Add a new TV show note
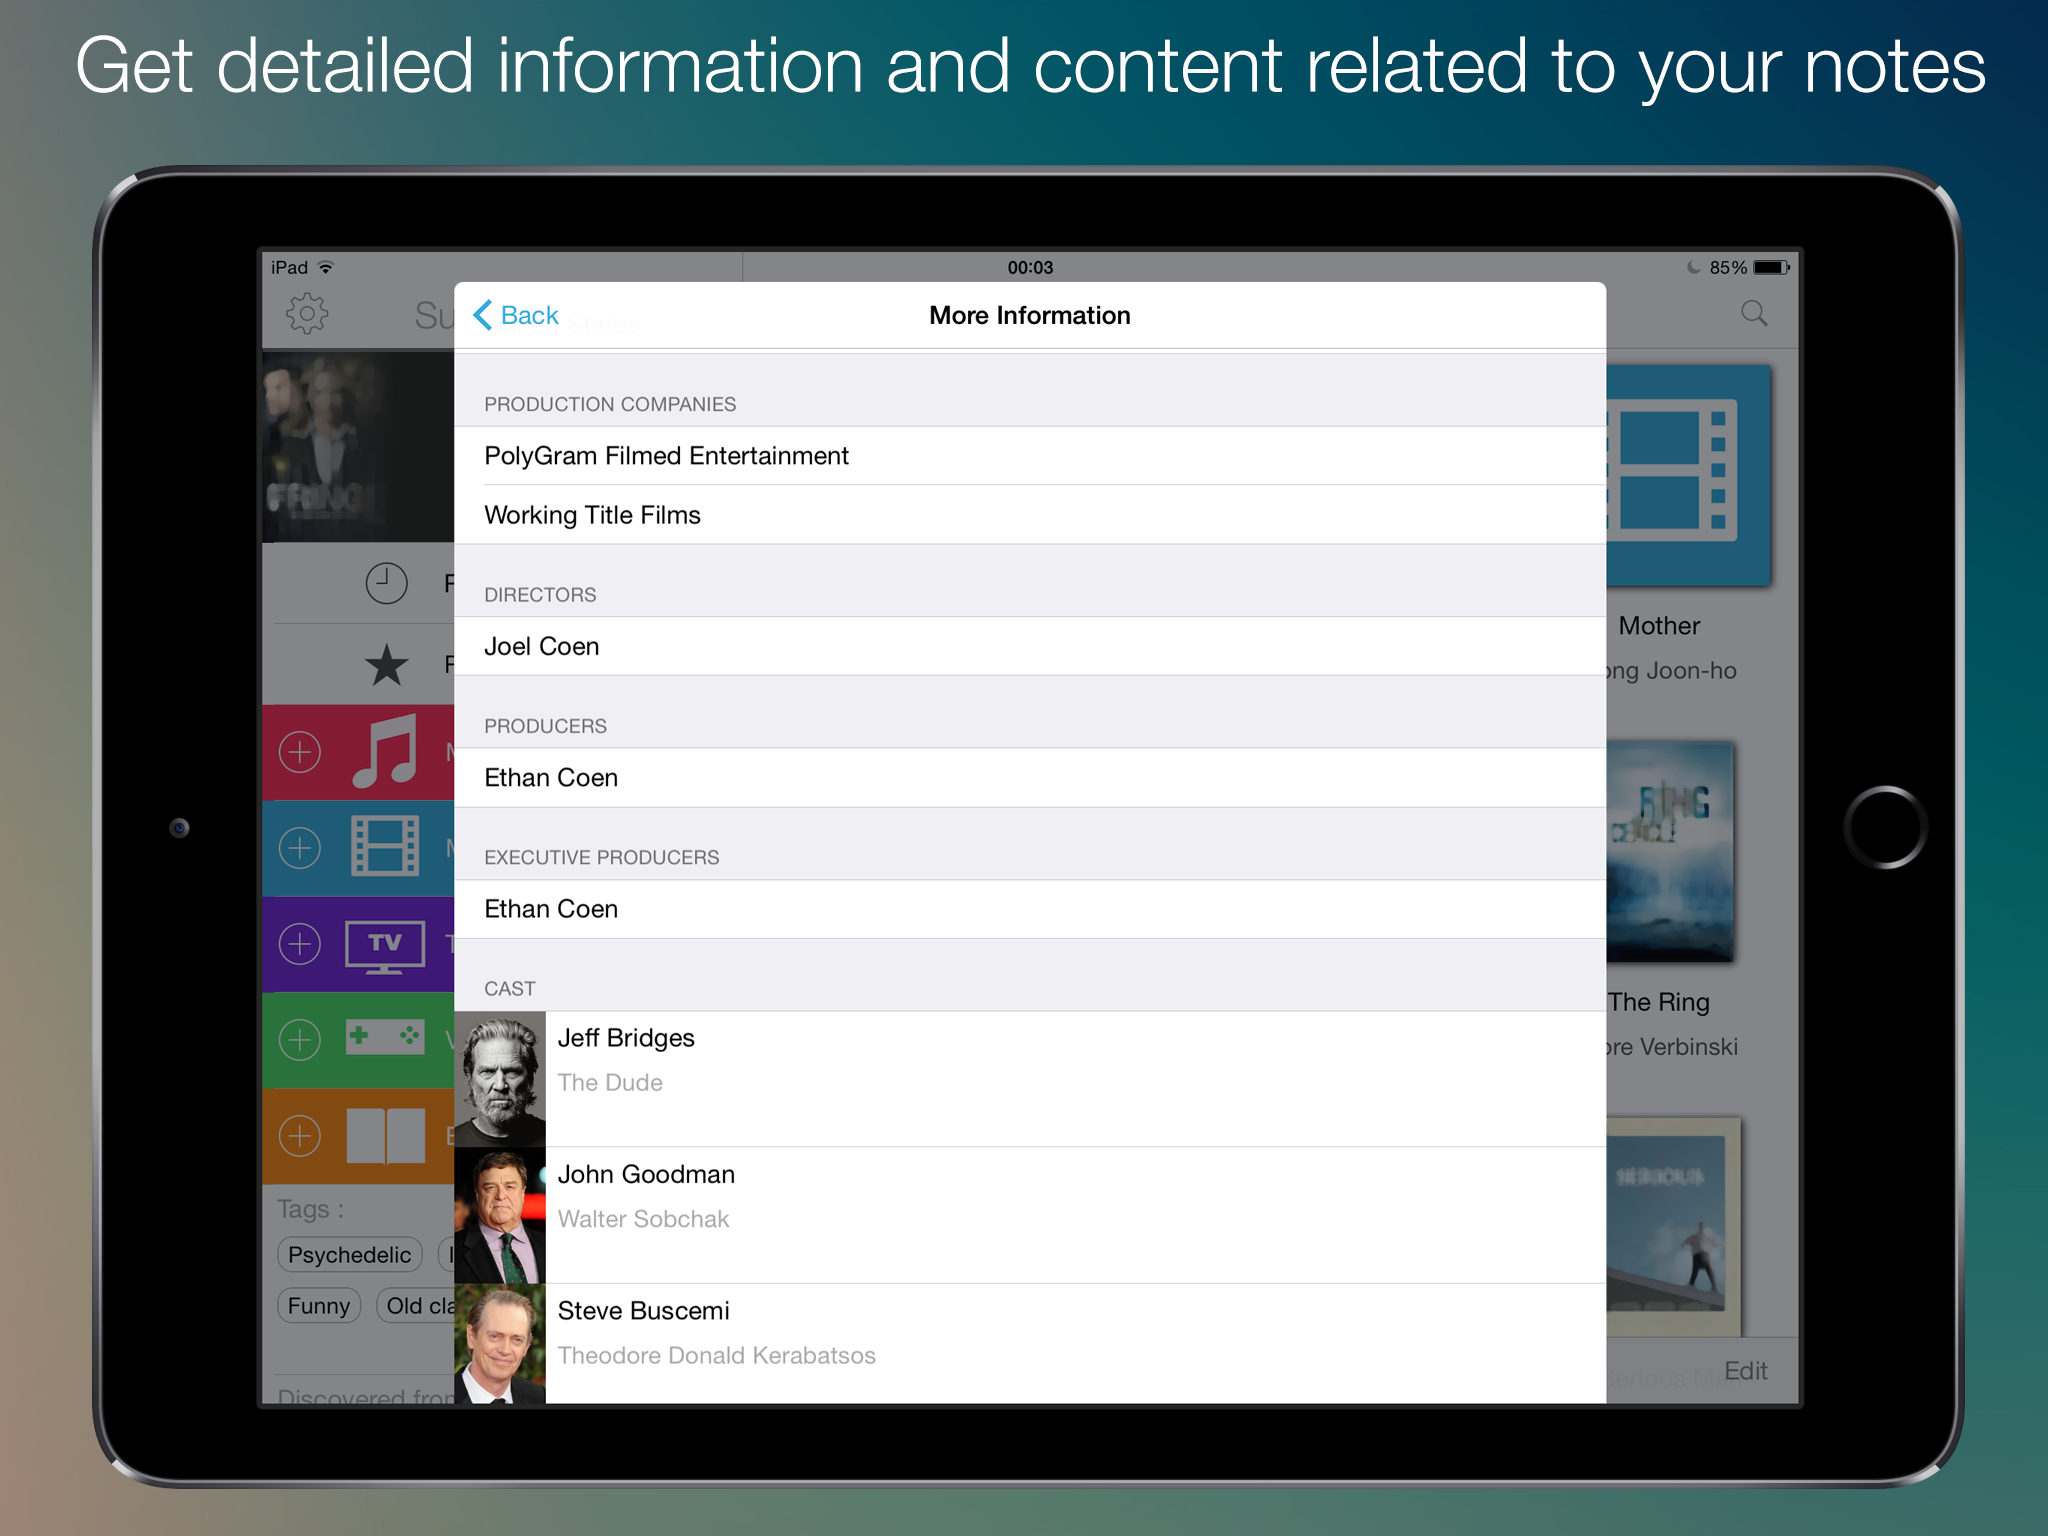2048x1536 pixels. pyautogui.click(x=300, y=944)
